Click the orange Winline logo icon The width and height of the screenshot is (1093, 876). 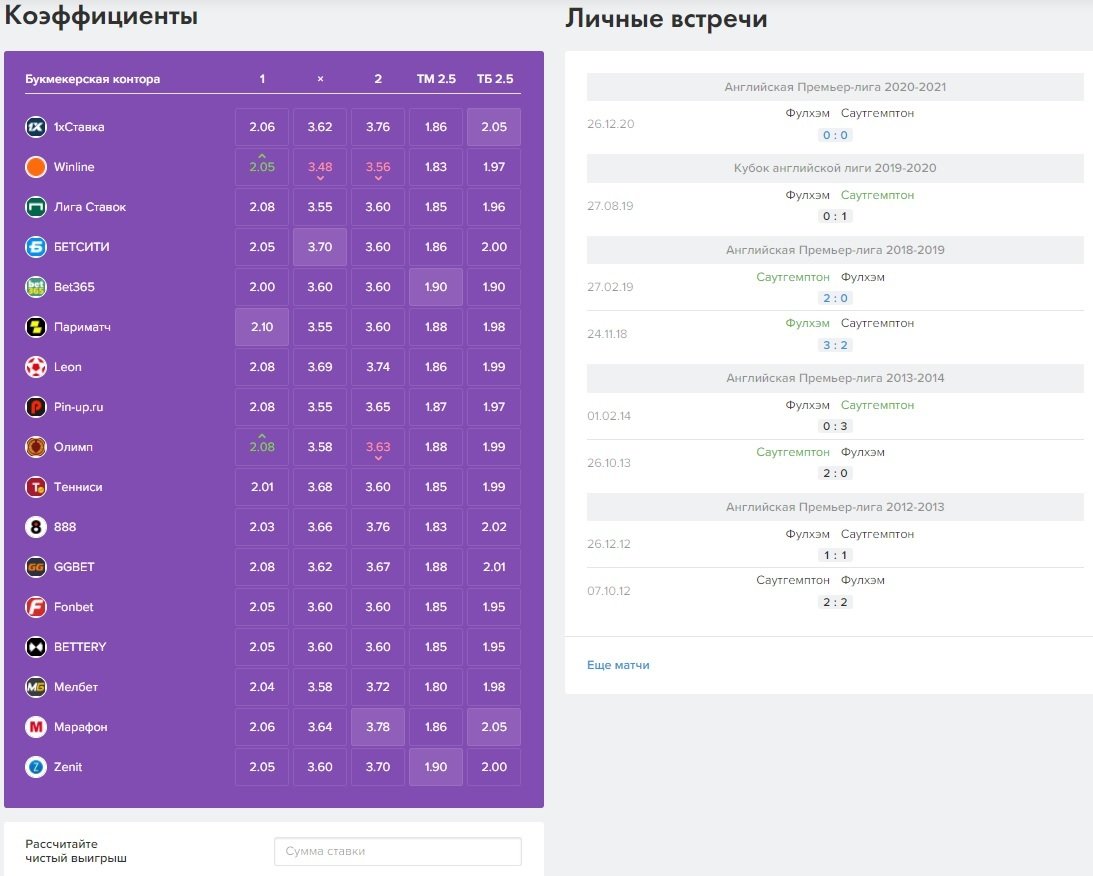point(36,167)
